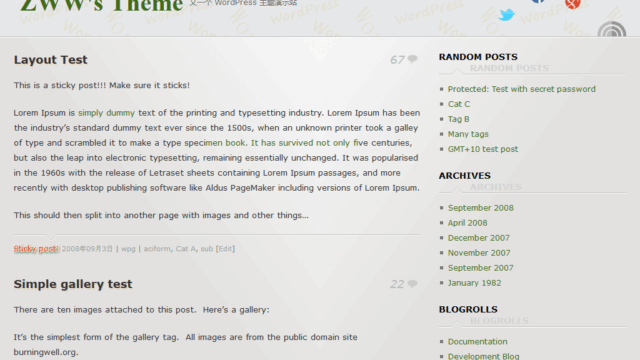Open the September 2008 archive
Screen dimensions: 640x360
(481, 208)
